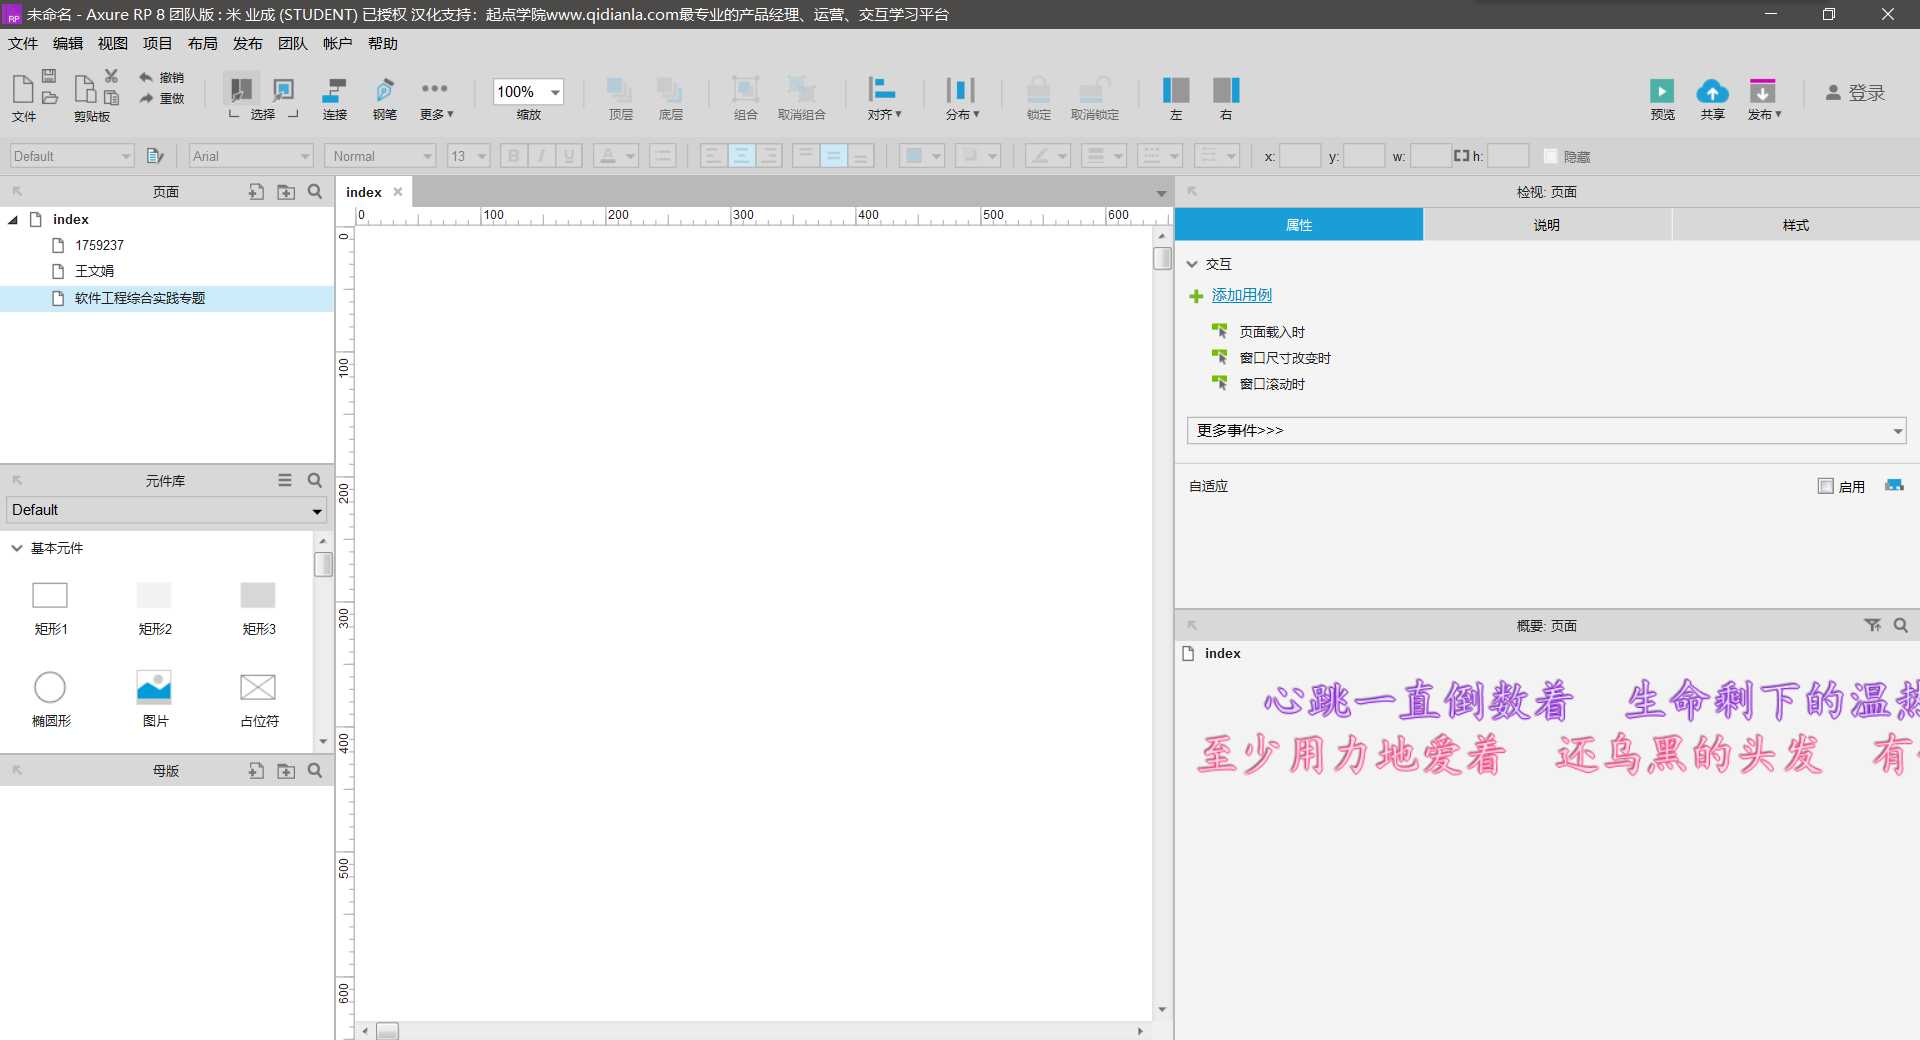
Task: Open the Default widget style dropdown
Action: coord(71,156)
